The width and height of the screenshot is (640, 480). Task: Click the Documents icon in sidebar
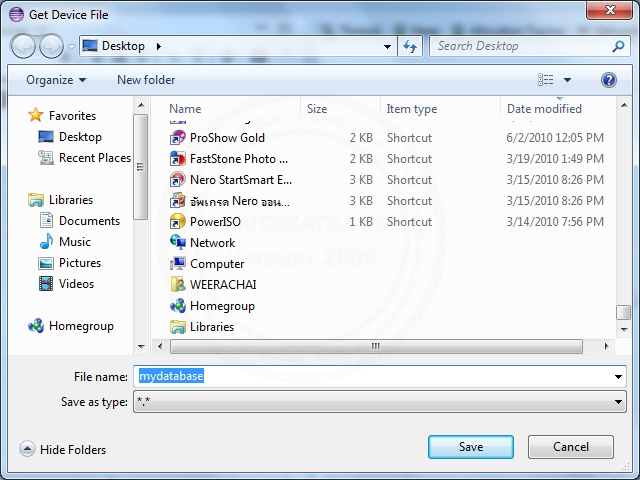[x=46, y=220]
